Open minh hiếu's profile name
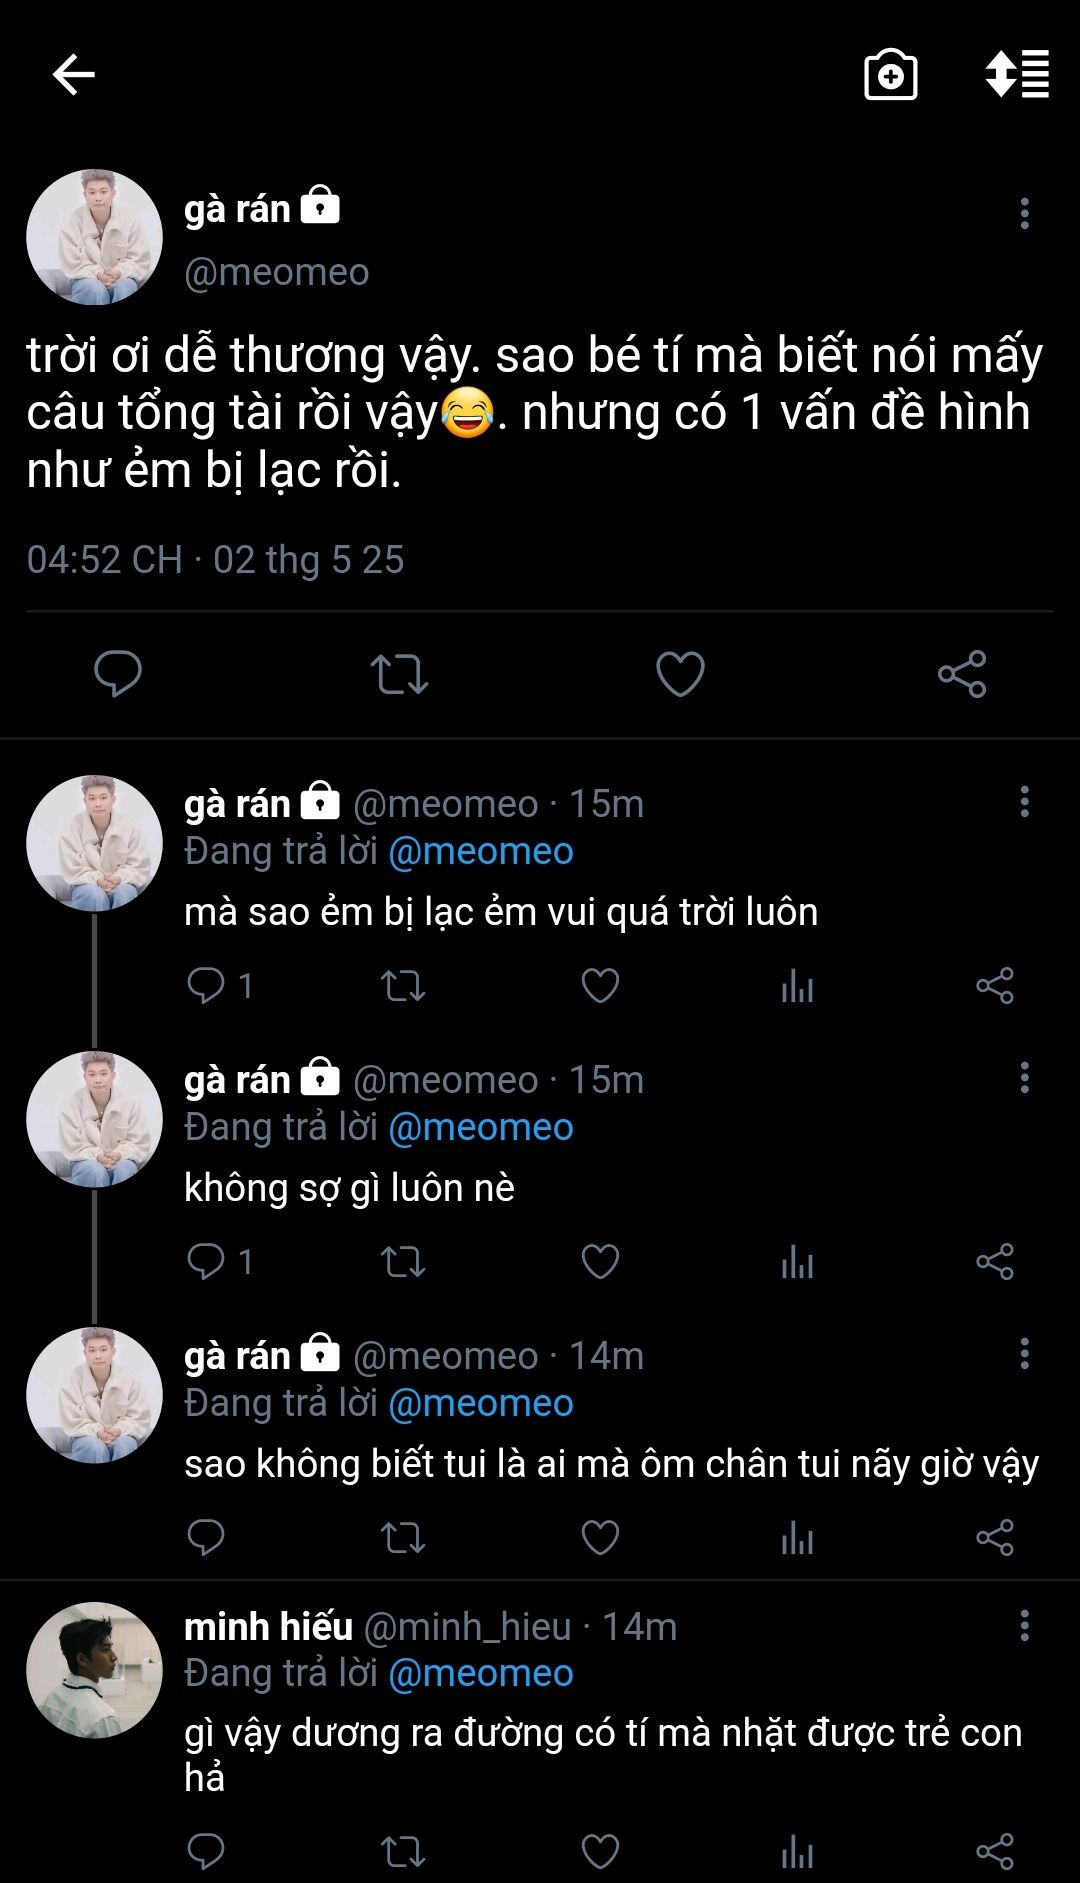Image resolution: width=1080 pixels, height=1883 pixels. pyautogui.click(x=268, y=1627)
